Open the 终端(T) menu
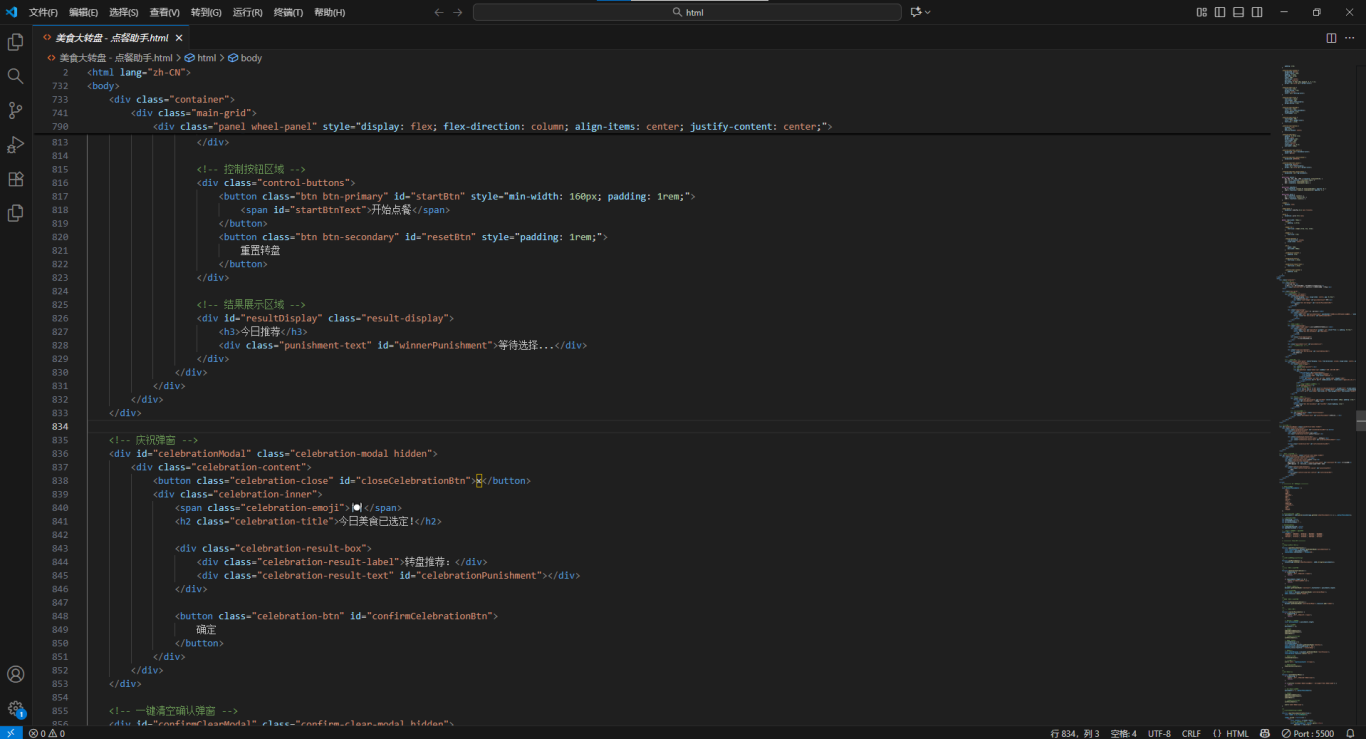1366x739 pixels. click(x=288, y=12)
